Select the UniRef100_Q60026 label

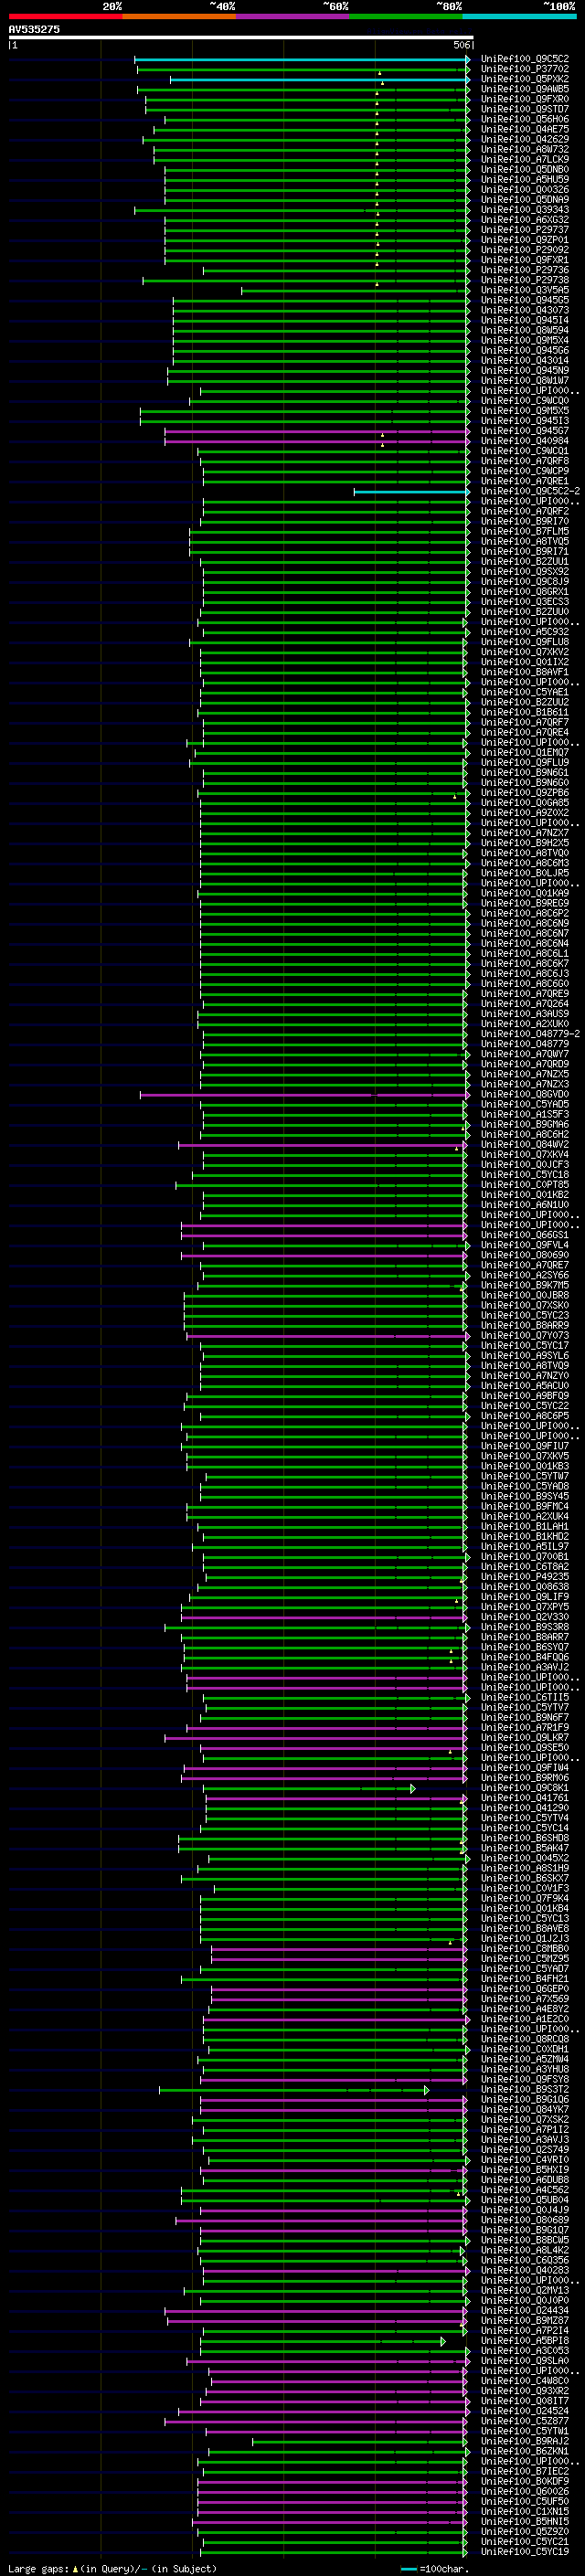coord(525,2492)
